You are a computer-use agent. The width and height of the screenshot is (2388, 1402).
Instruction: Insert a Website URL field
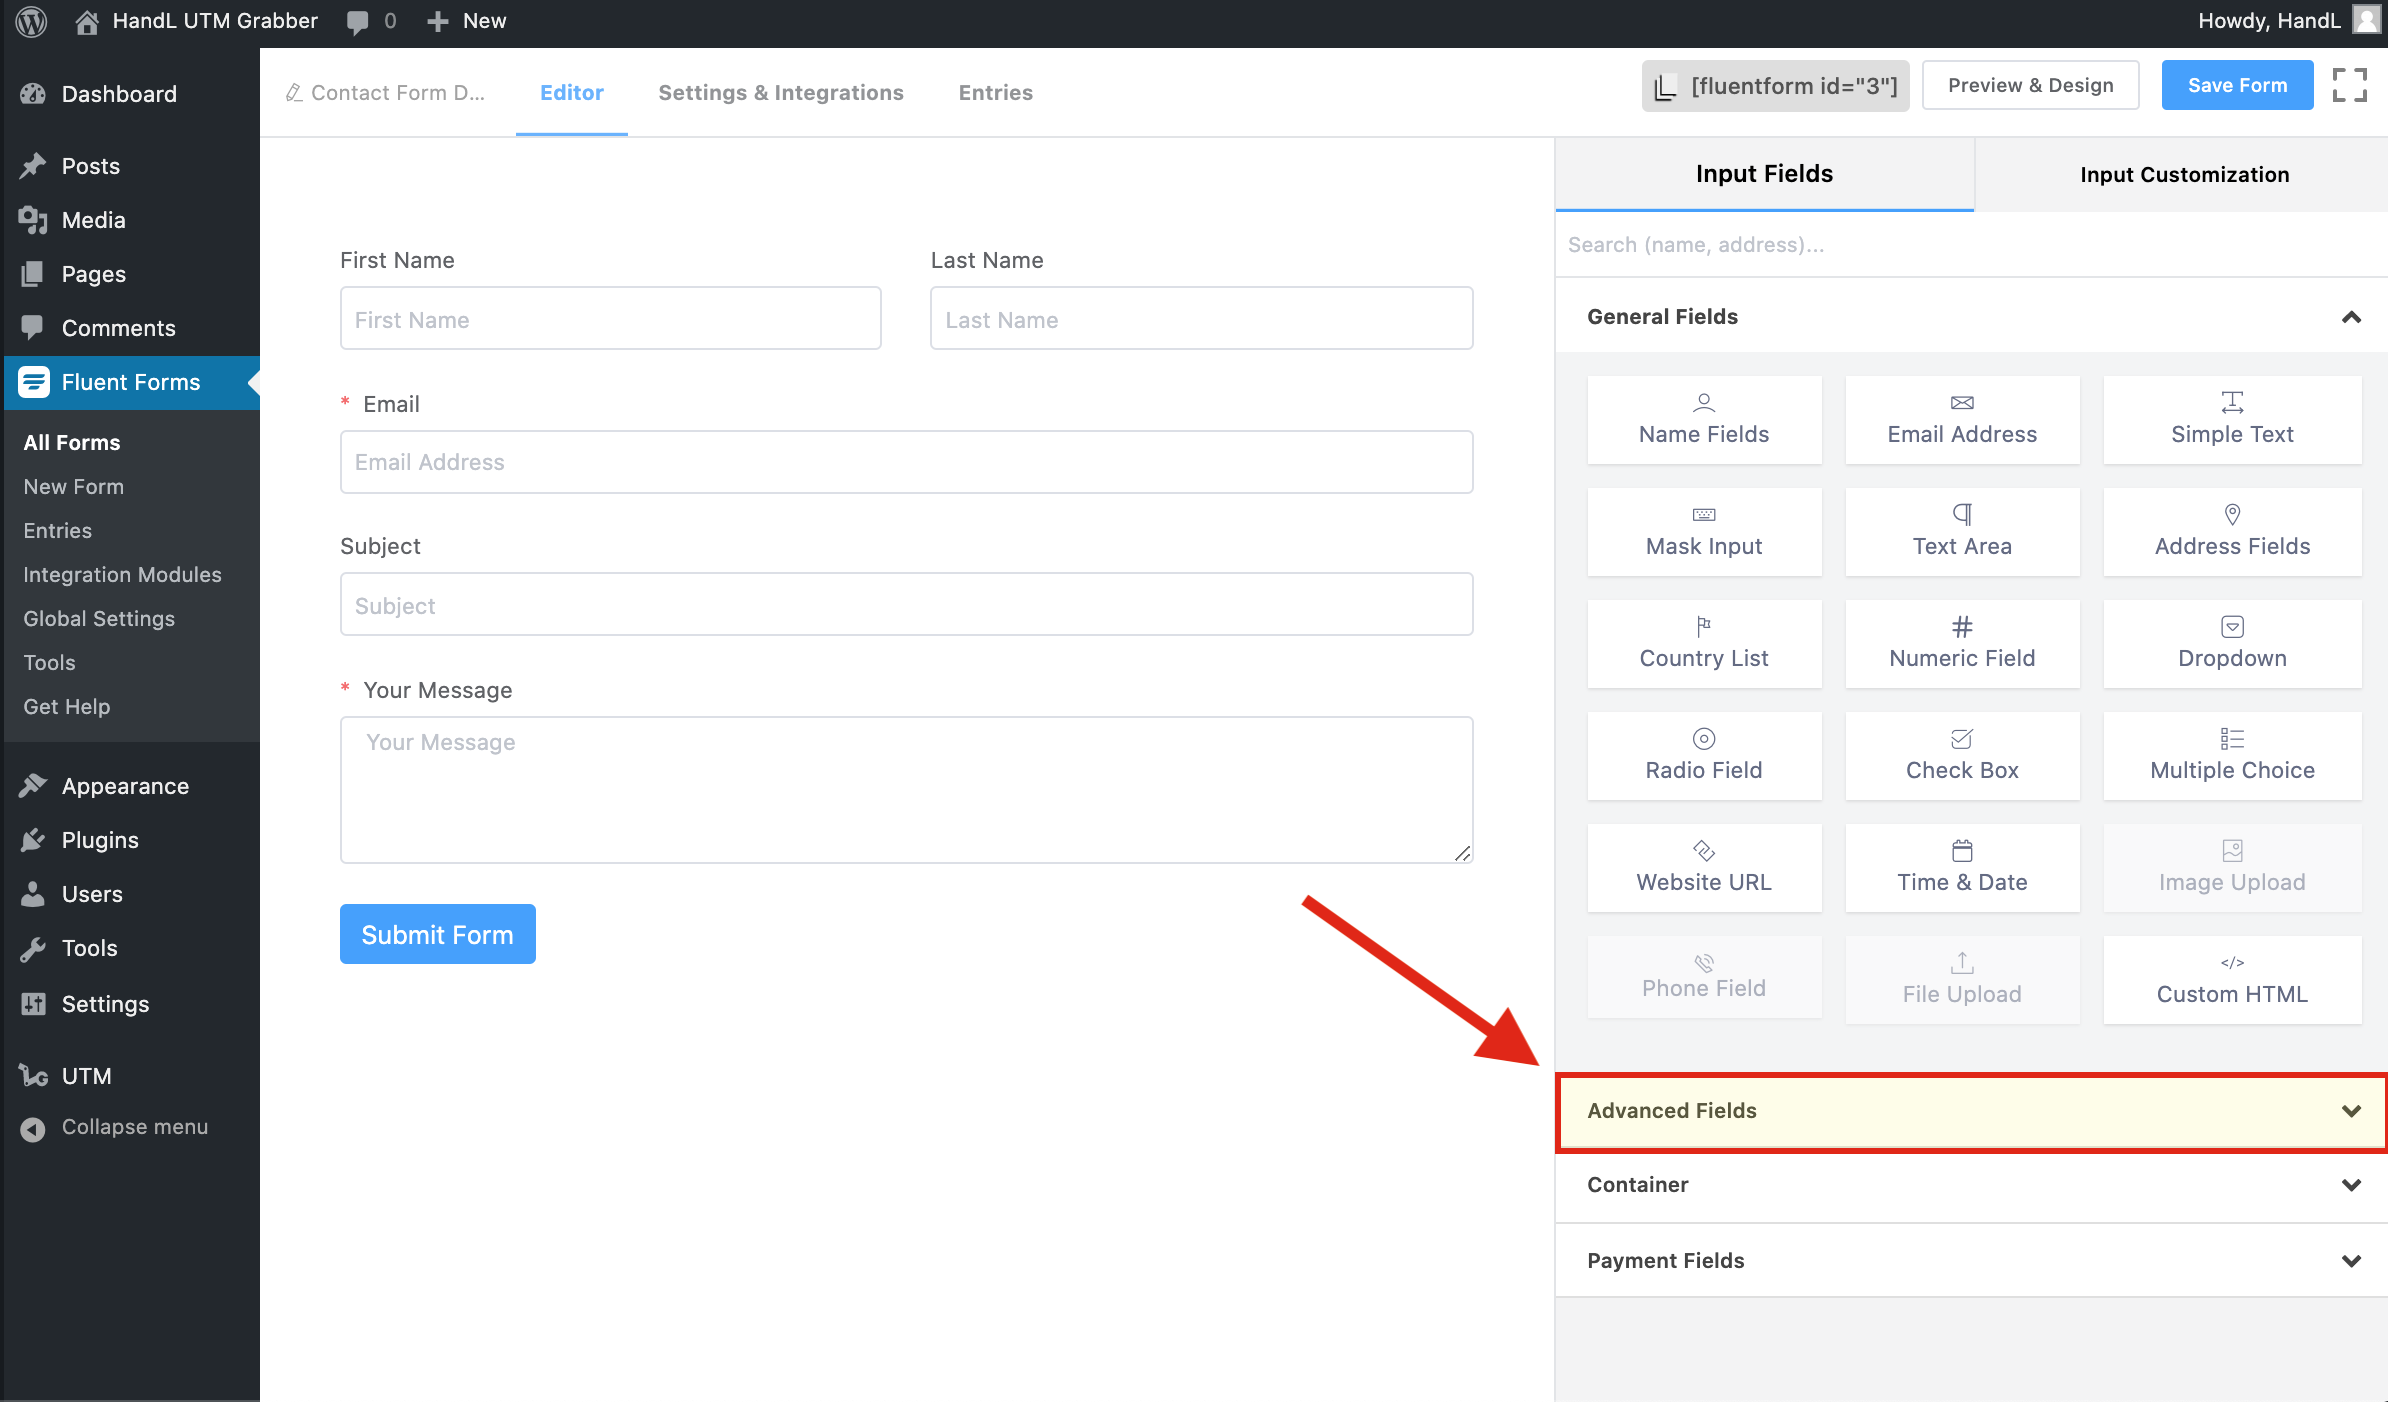tap(1703, 868)
